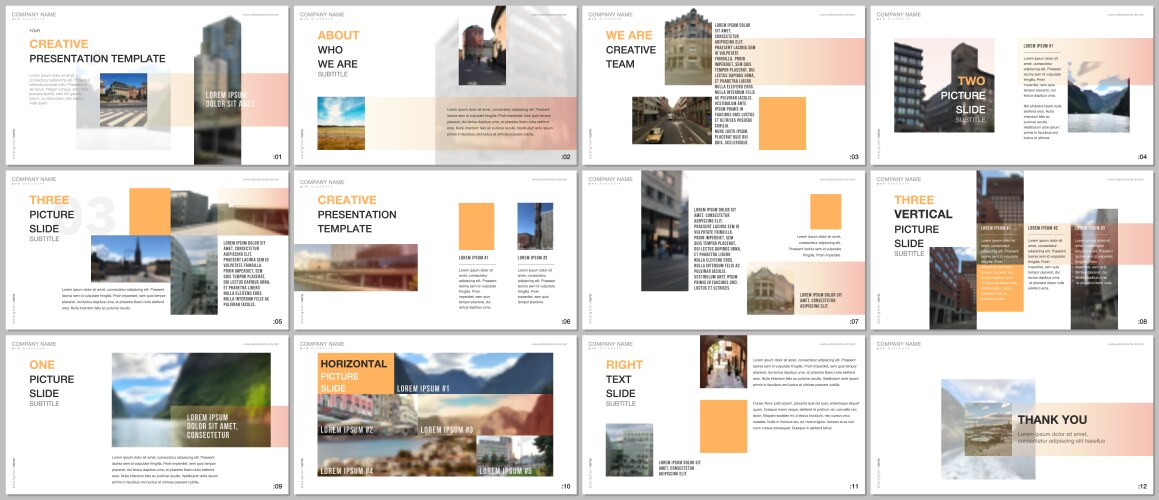Click the 'LOREM IPSUM #1' label on slide 10
Viewport: 1159px width, 500px height.
(x=423, y=388)
